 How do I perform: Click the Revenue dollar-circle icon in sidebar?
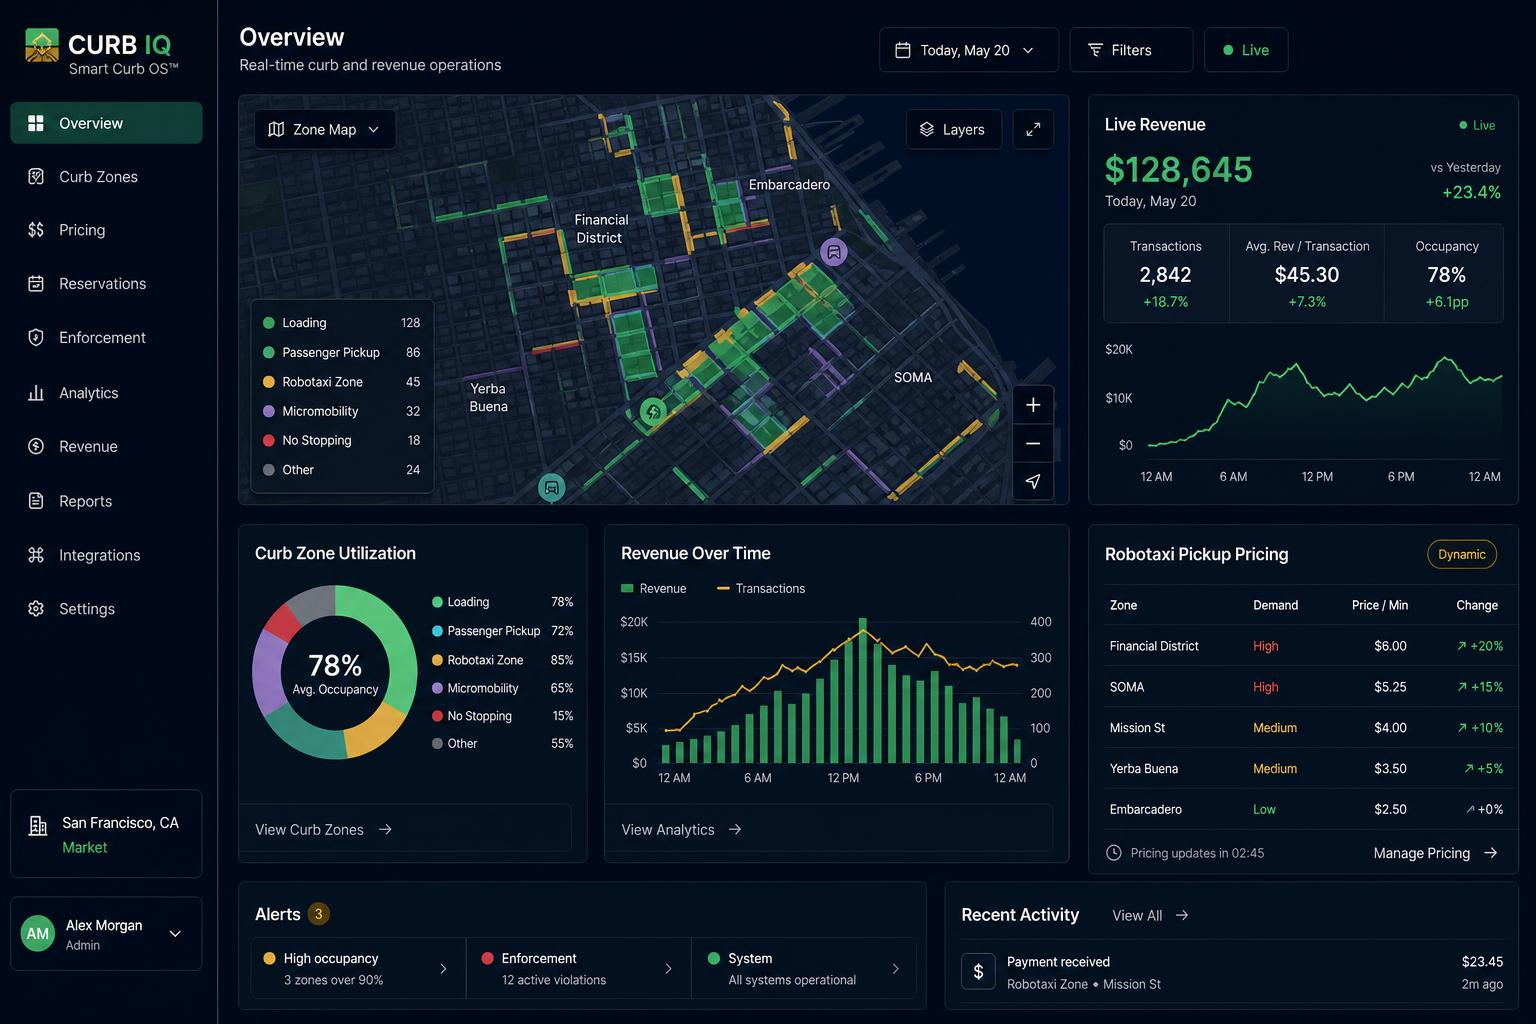coord(36,447)
